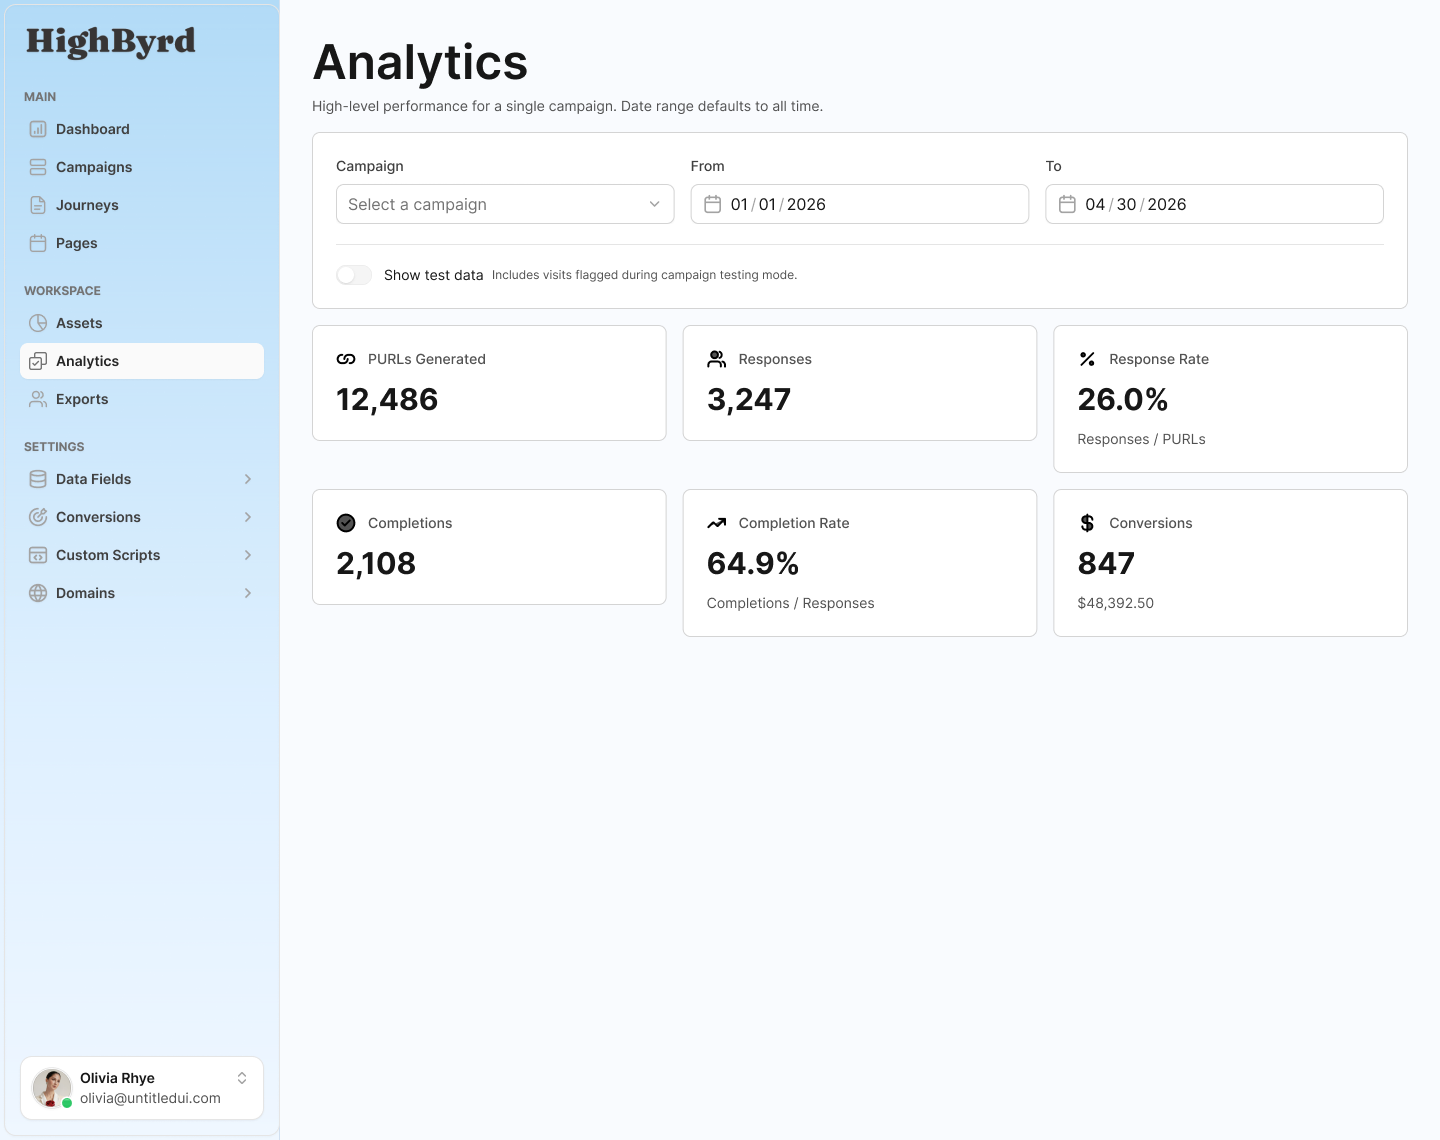
Task: Expand the Data Fields chevron
Action: pyautogui.click(x=248, y=479)
